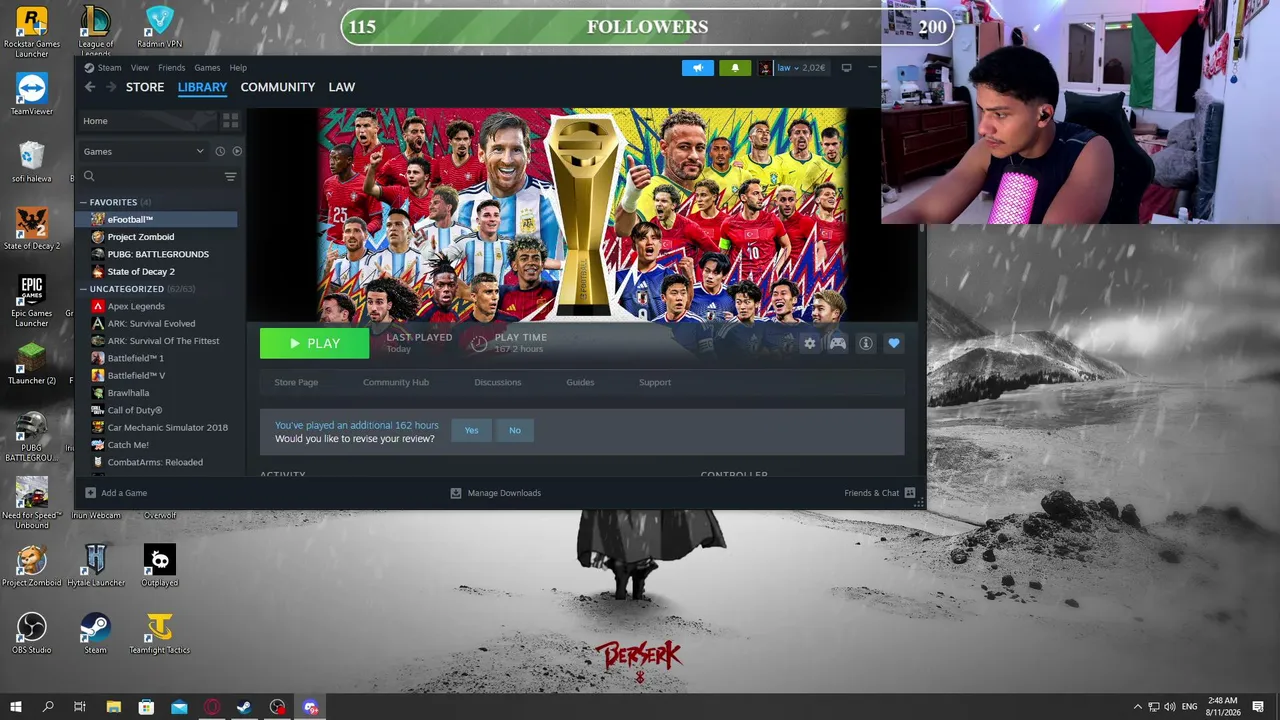Open the LAW profile tab
This screenshot has height=720, width=1280.
(342, 87)
